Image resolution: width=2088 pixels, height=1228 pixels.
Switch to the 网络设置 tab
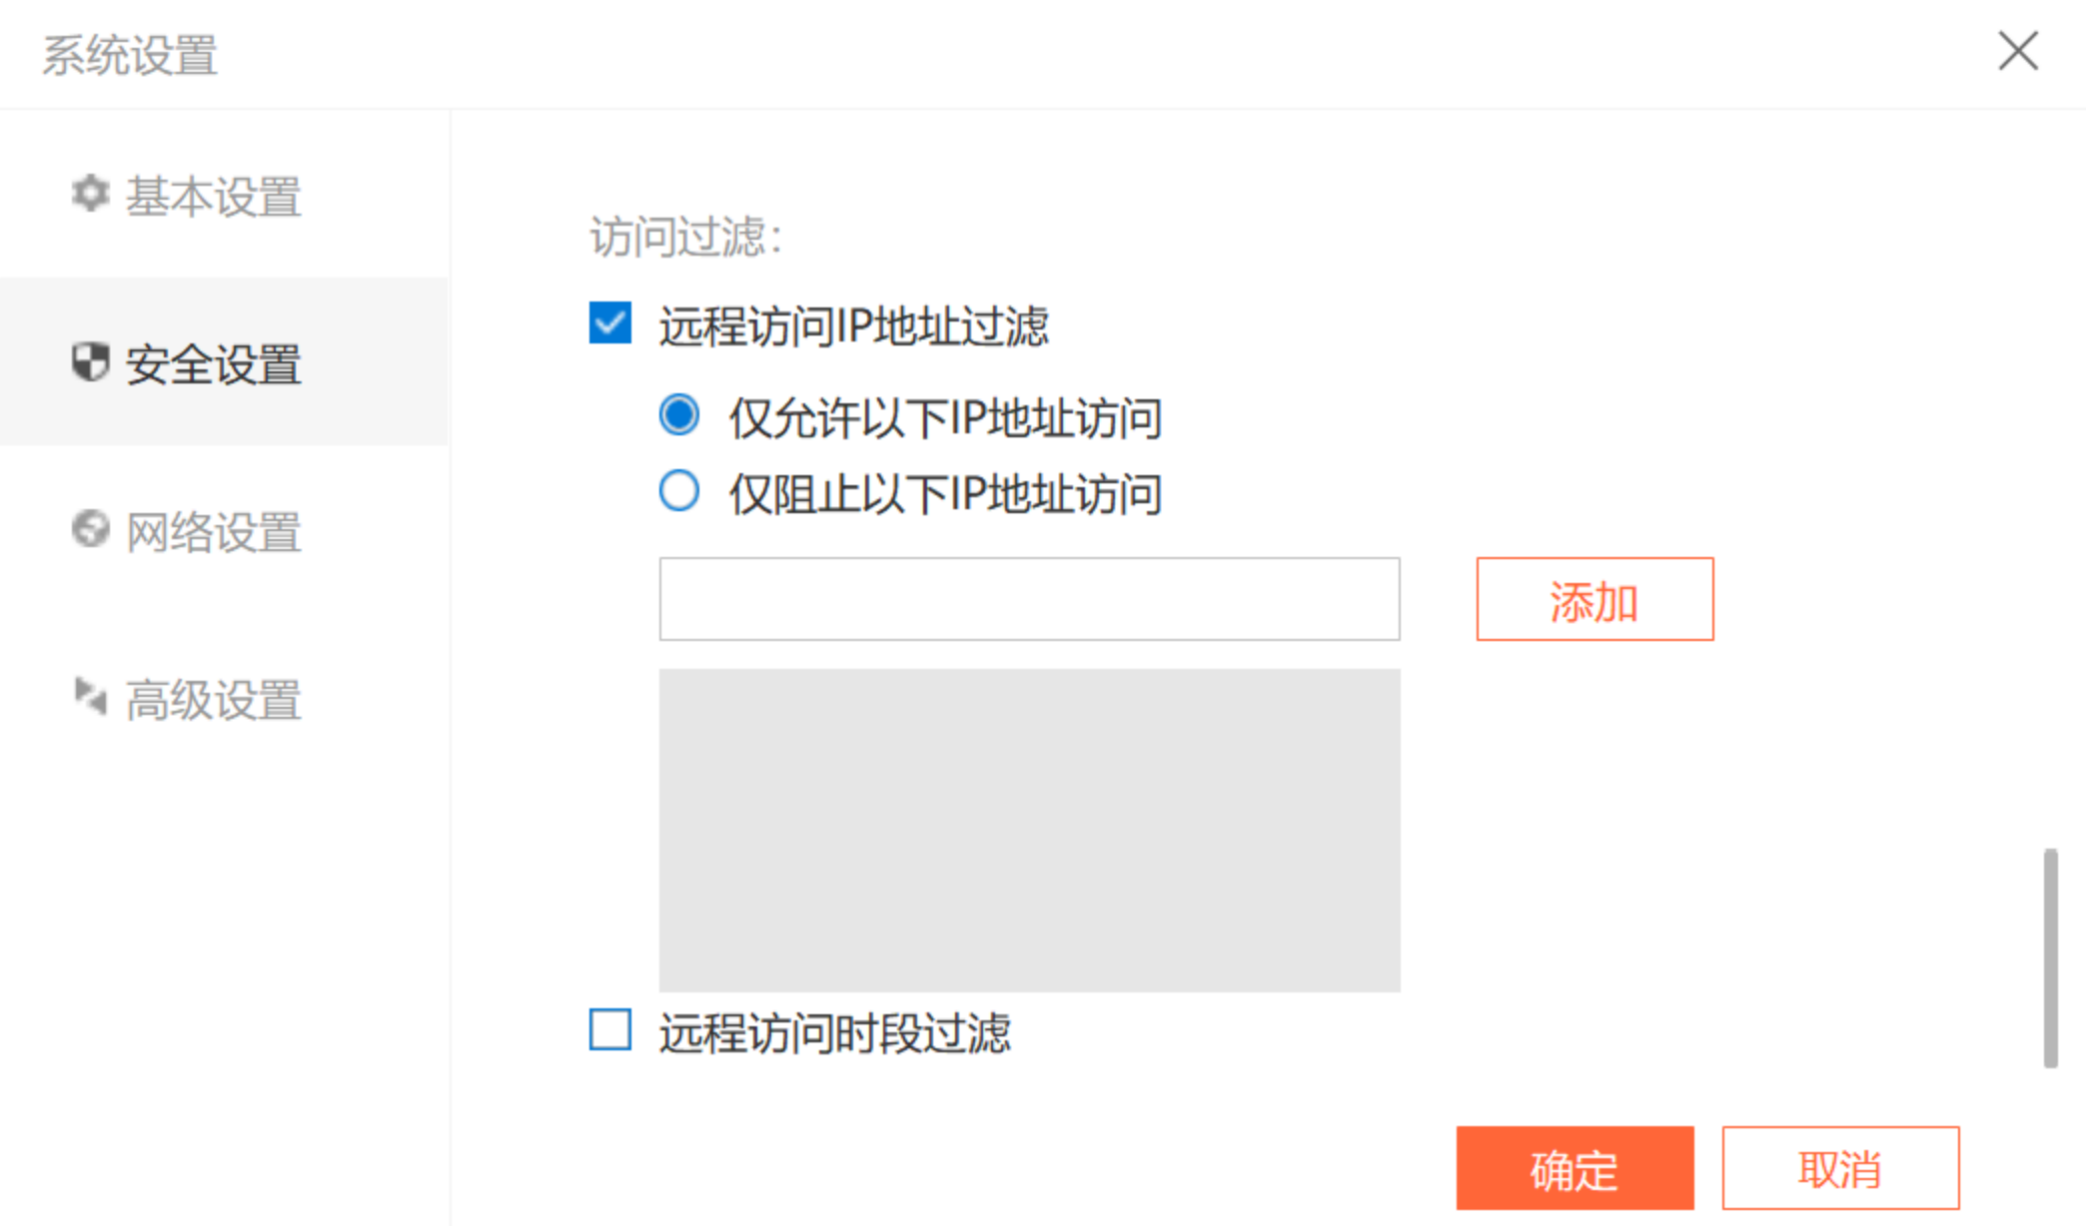coord(213,531)
